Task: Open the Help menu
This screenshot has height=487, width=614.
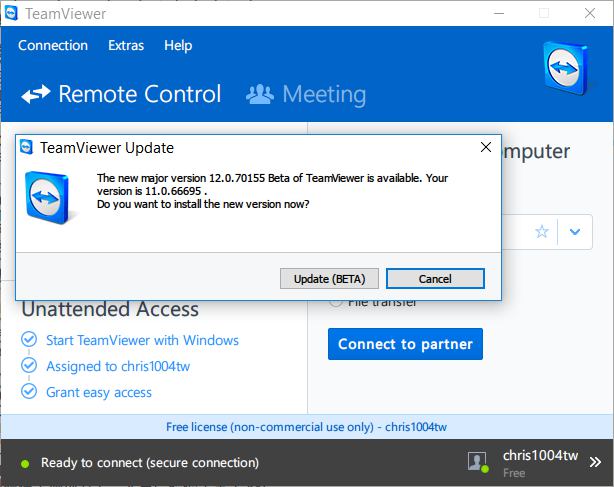Action: point(178,45)
